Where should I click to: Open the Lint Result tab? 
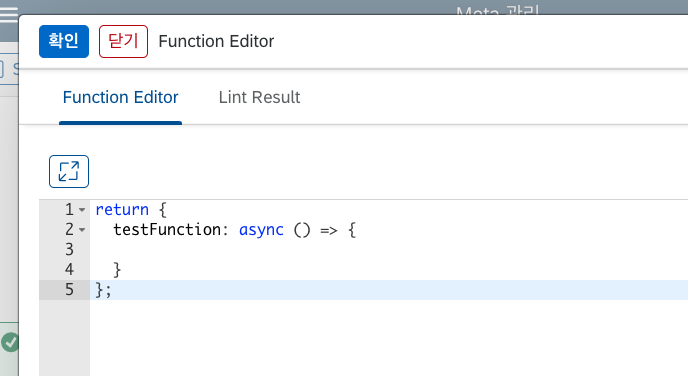click(259, 97)
